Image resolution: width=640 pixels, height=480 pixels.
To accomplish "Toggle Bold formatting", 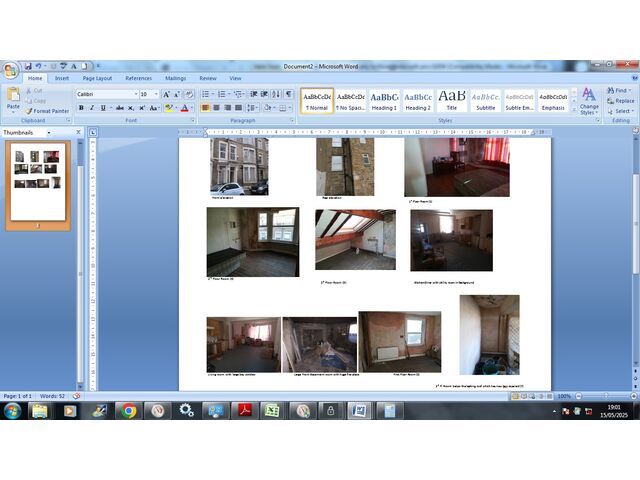I will pyautogui.click(x=81, y=108).
